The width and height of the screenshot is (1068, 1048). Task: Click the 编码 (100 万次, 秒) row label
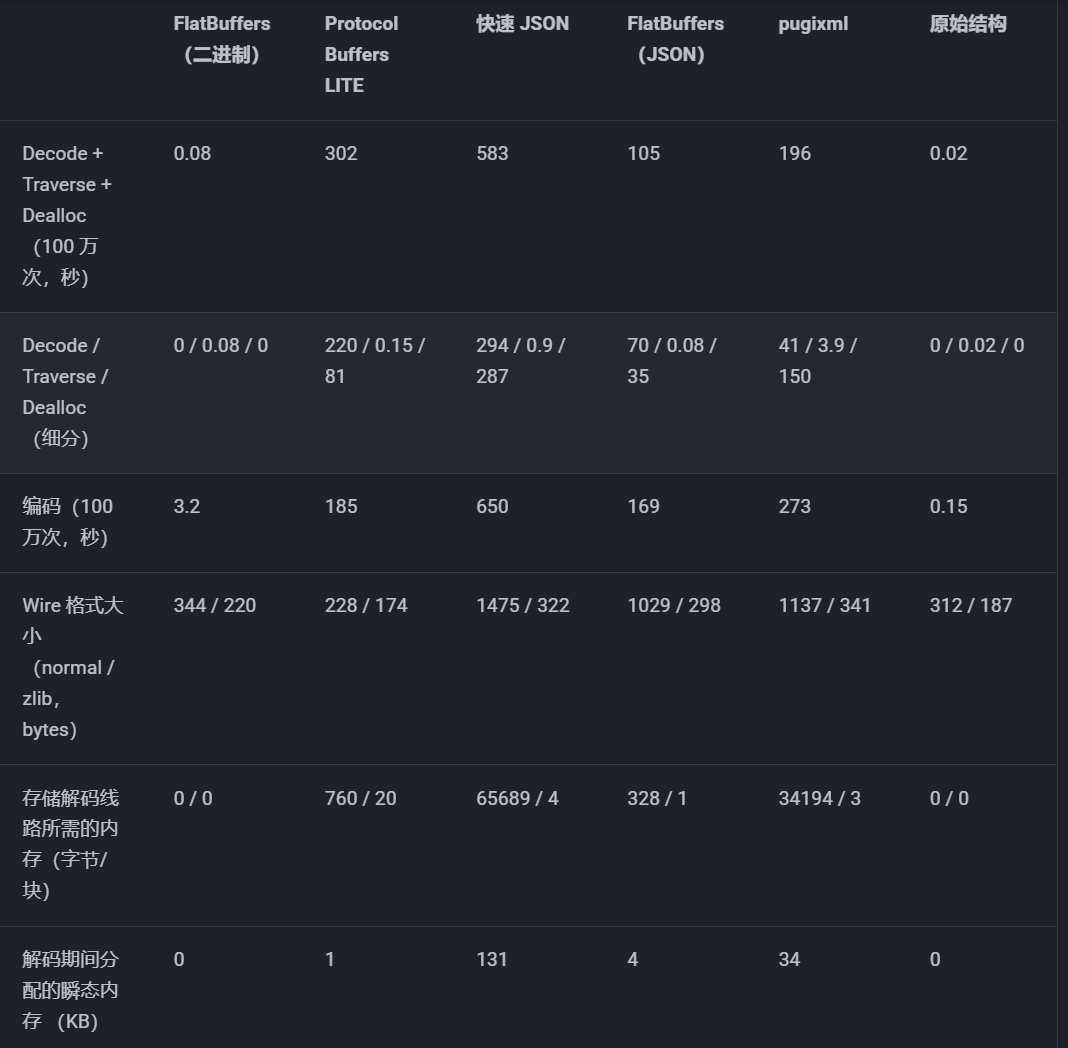tap(67, 521)
